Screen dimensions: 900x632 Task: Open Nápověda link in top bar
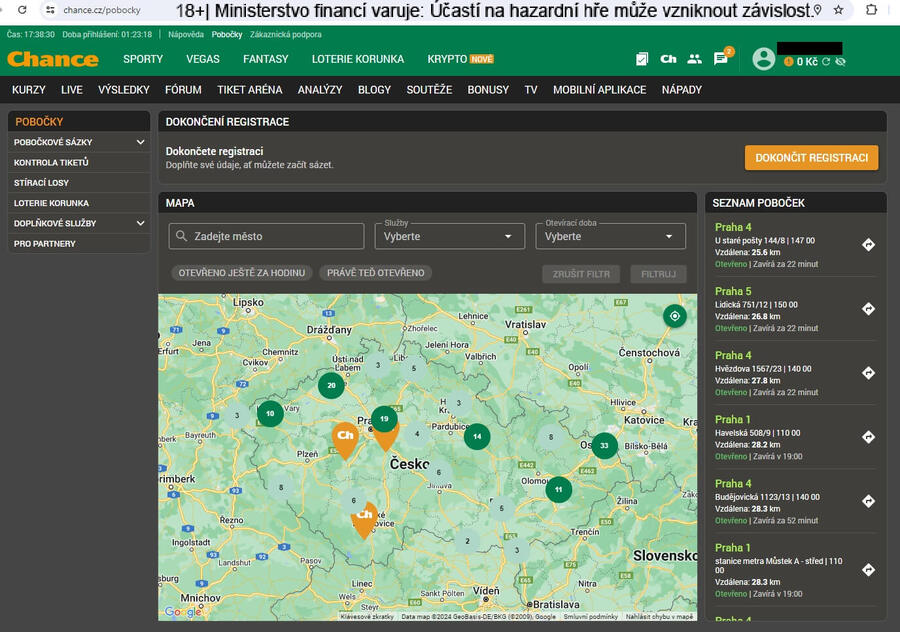pos(186,34)
